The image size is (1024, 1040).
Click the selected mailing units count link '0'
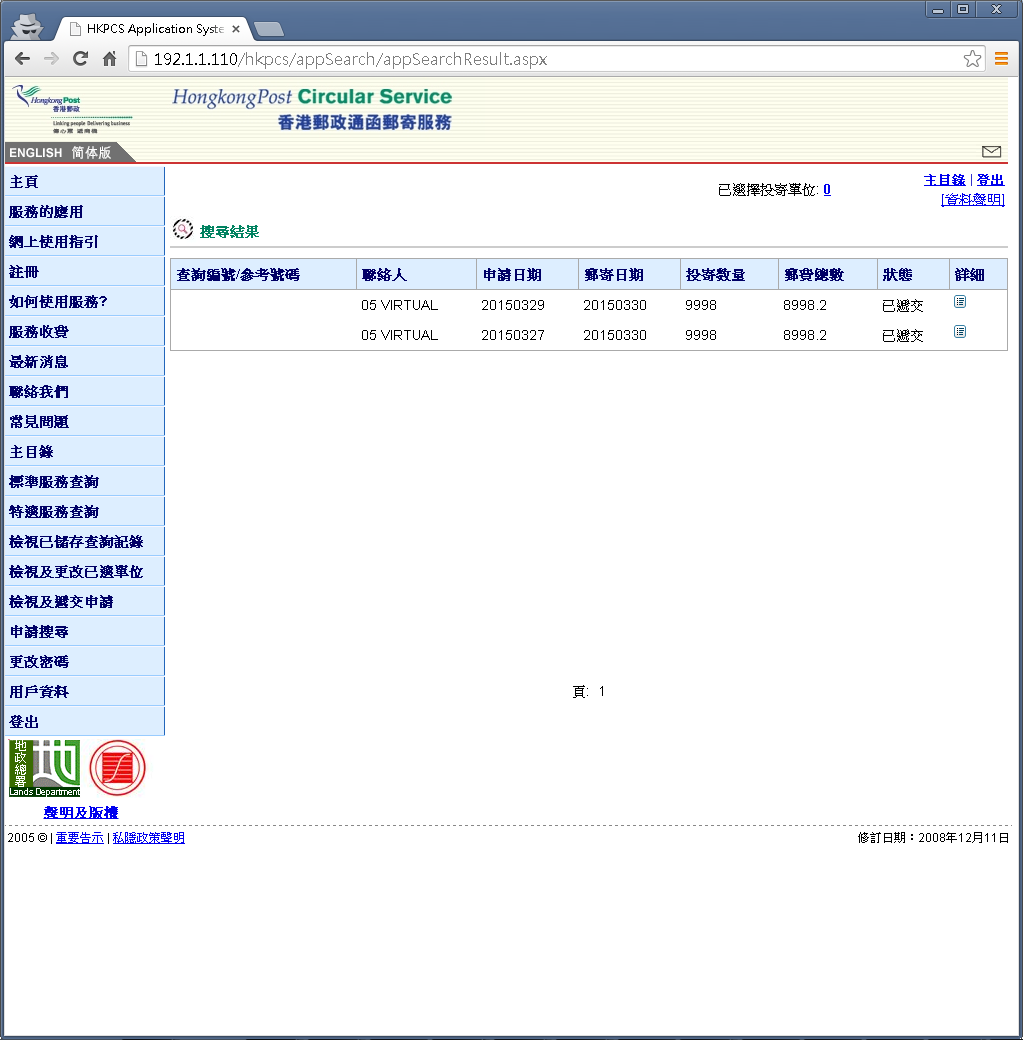826,189
